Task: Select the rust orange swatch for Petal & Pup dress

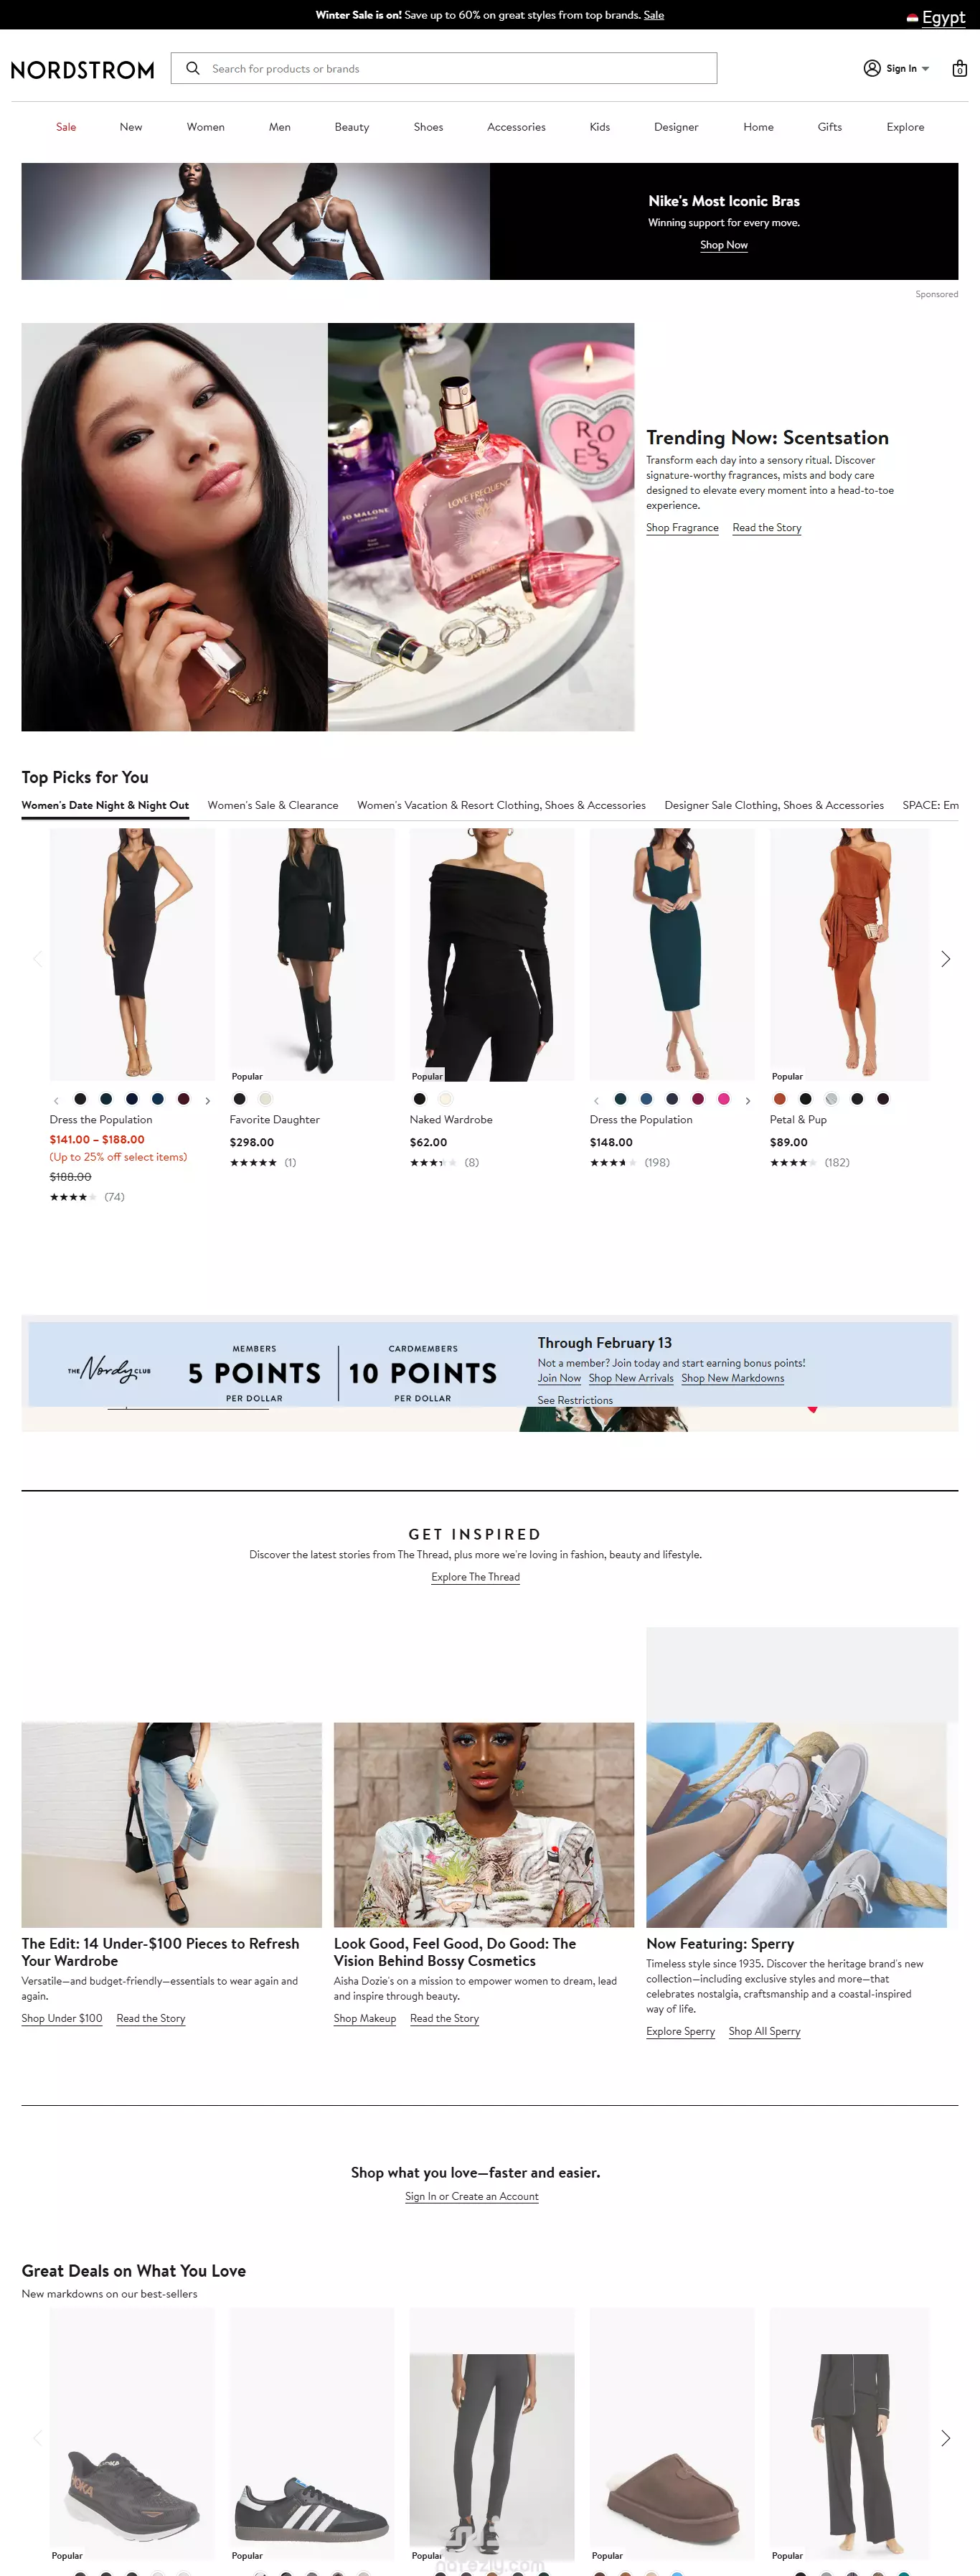Action: tap(779, 1099)
